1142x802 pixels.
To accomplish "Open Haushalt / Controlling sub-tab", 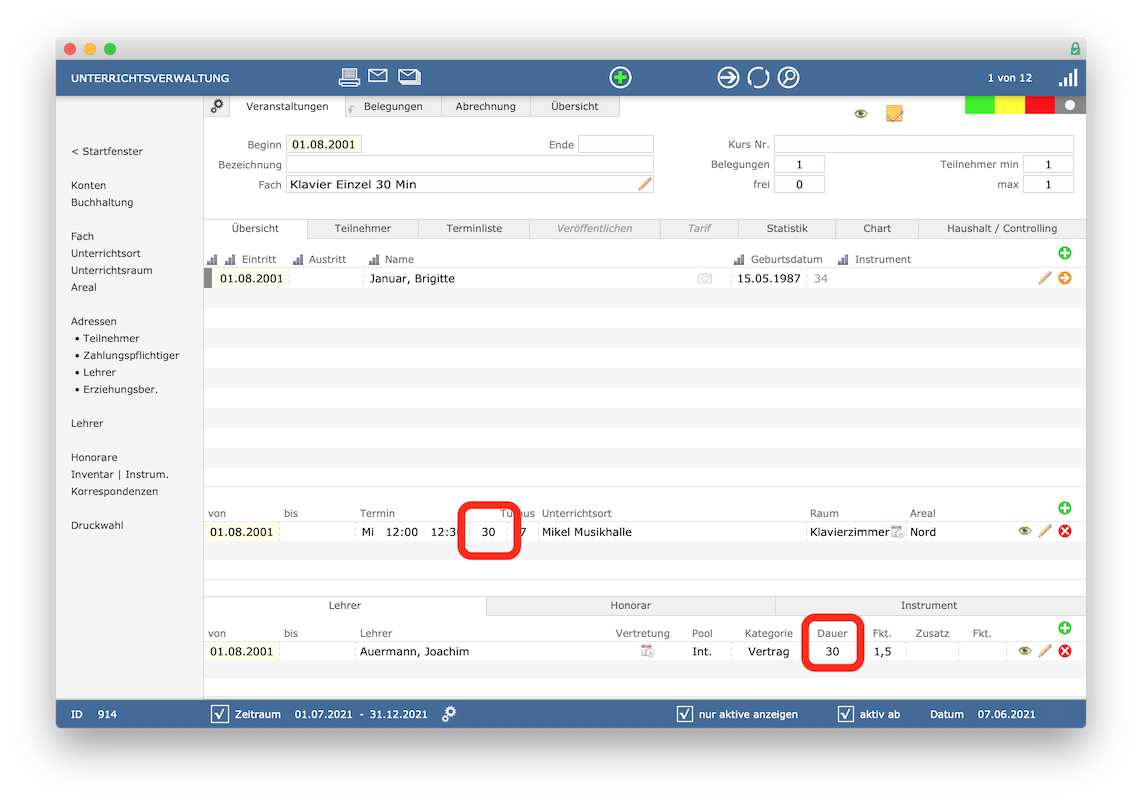I will click(1001, 229).
